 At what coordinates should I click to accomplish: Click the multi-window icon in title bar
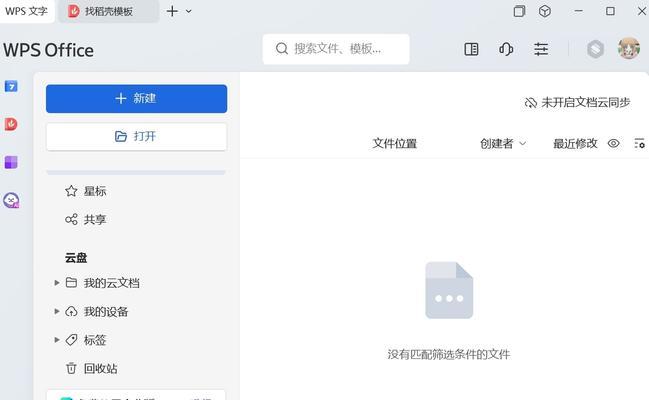pos(519,11)
